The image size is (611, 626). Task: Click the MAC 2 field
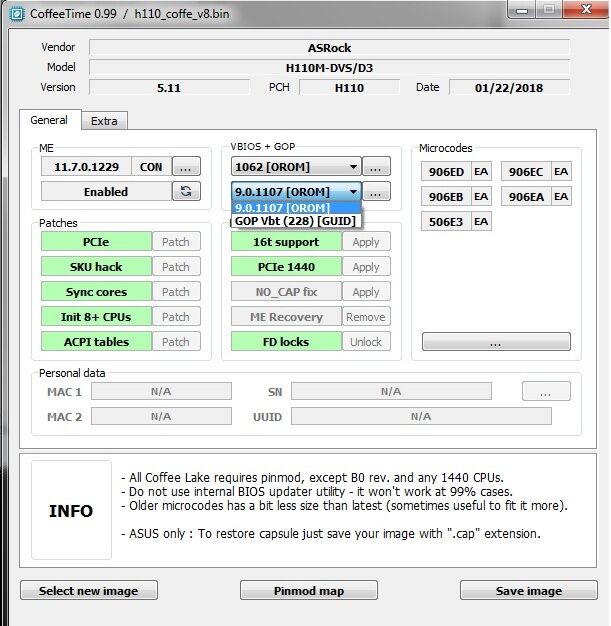[161, 416]
